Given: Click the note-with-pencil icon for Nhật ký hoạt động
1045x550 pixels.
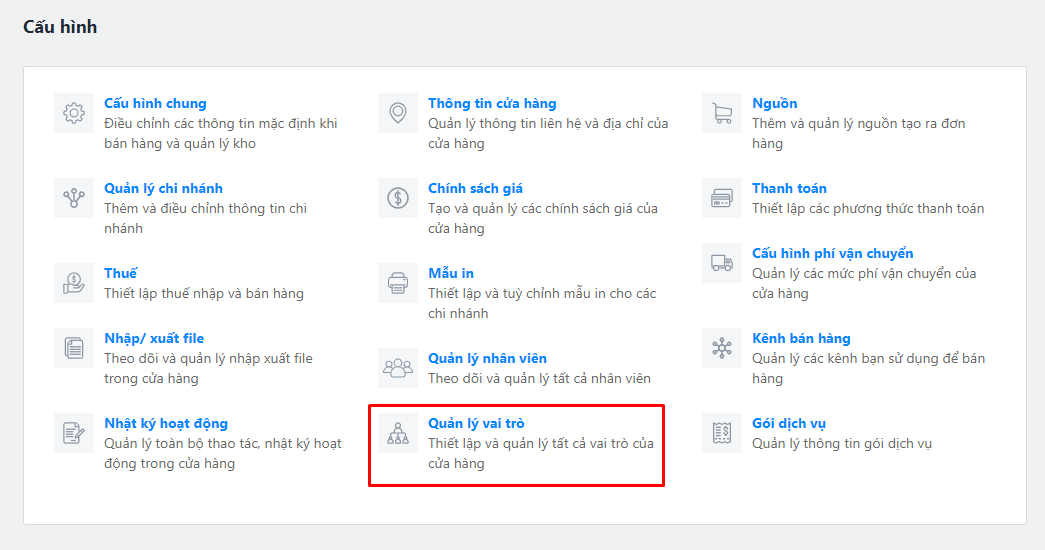Looking at the screenshot, I should [74, 433].
